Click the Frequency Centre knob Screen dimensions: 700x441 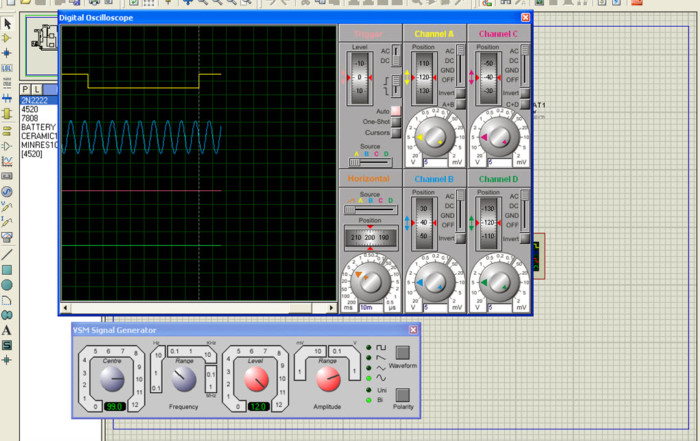coord(111,378)
